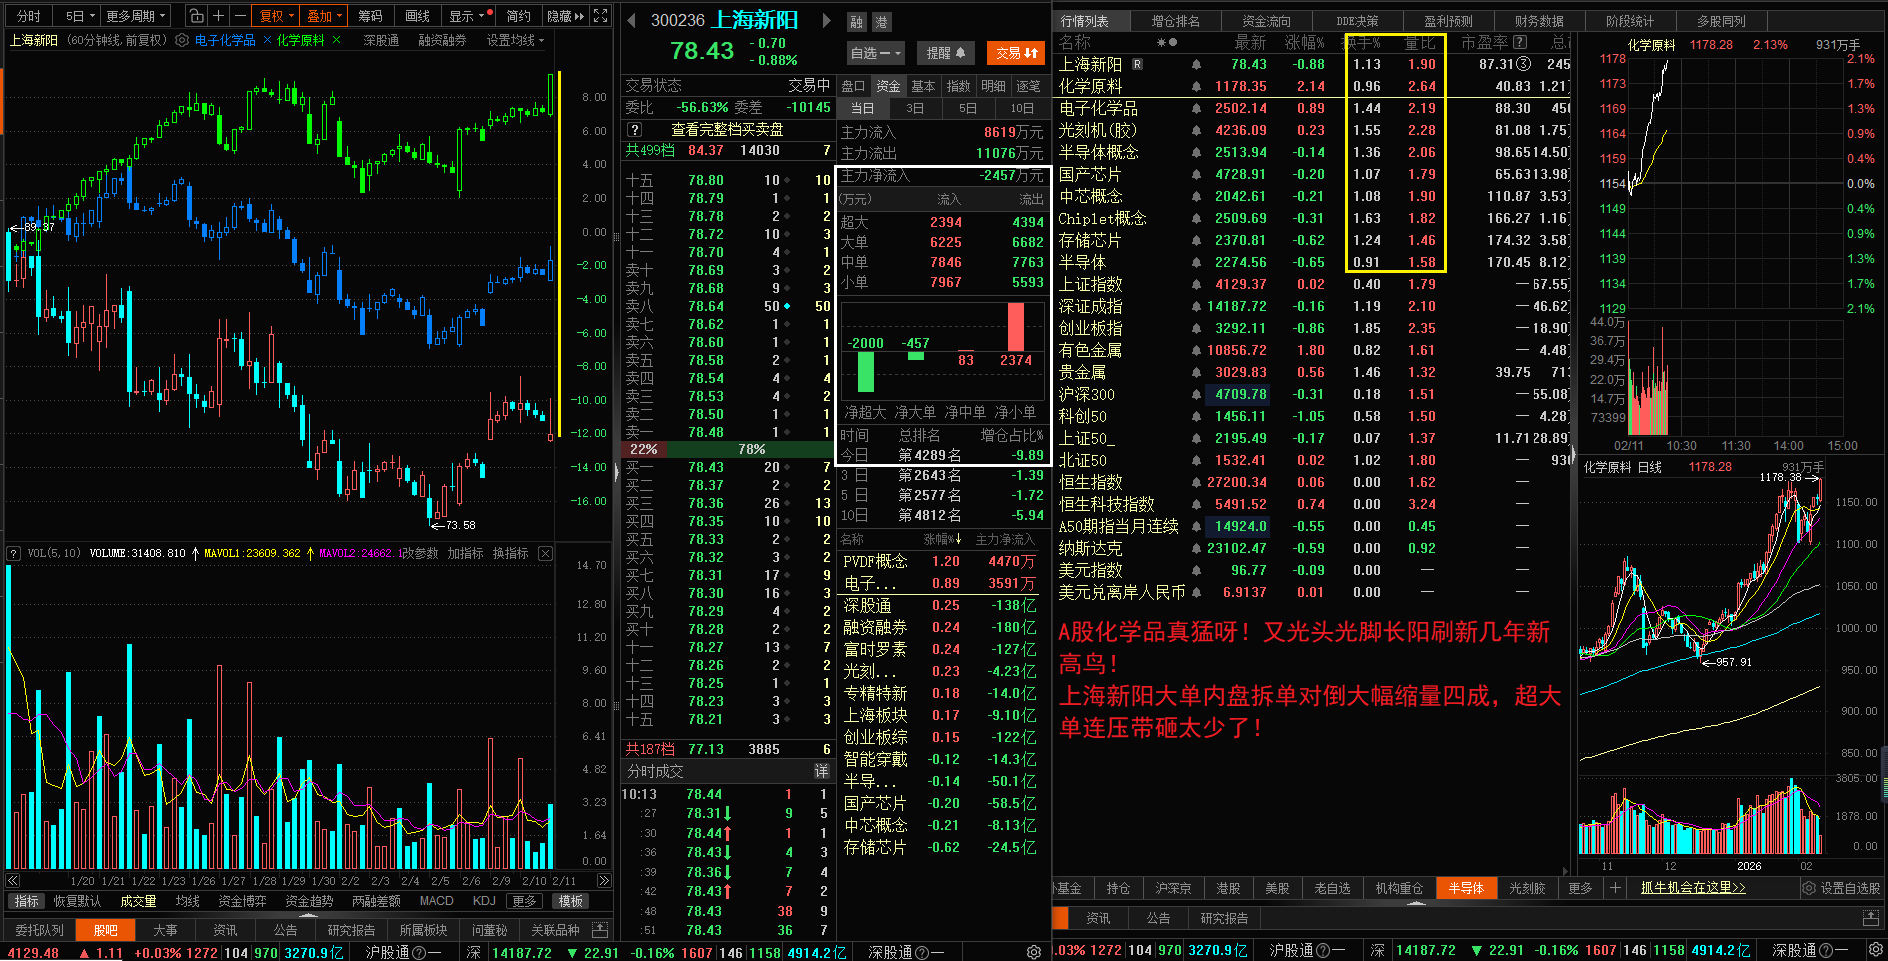Sort quote list by 涨幅% column header
The height and width of the screenshot is (961, 1888).
(x=1304, y=42)
